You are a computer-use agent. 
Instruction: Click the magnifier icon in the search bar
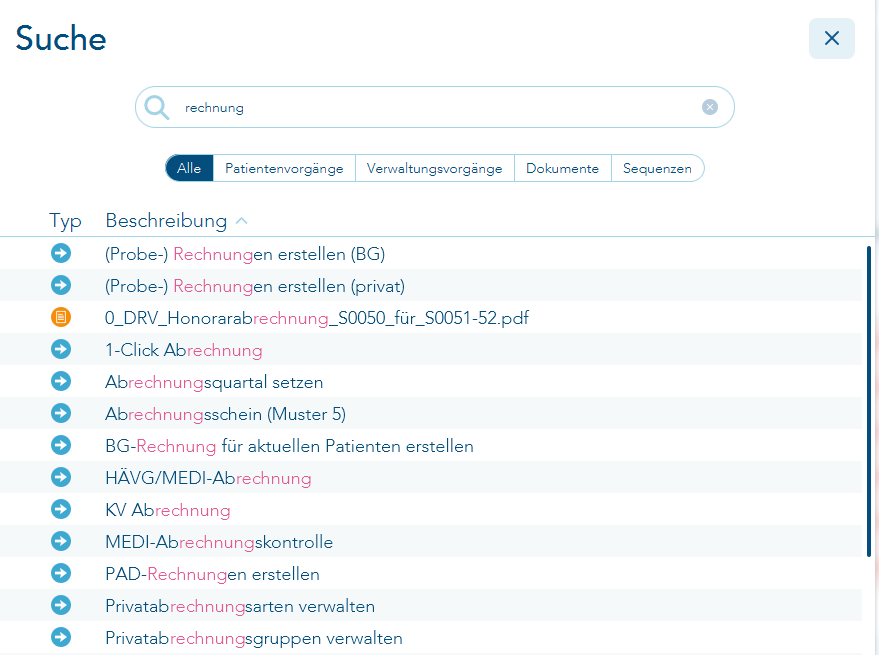pos(157,106)
